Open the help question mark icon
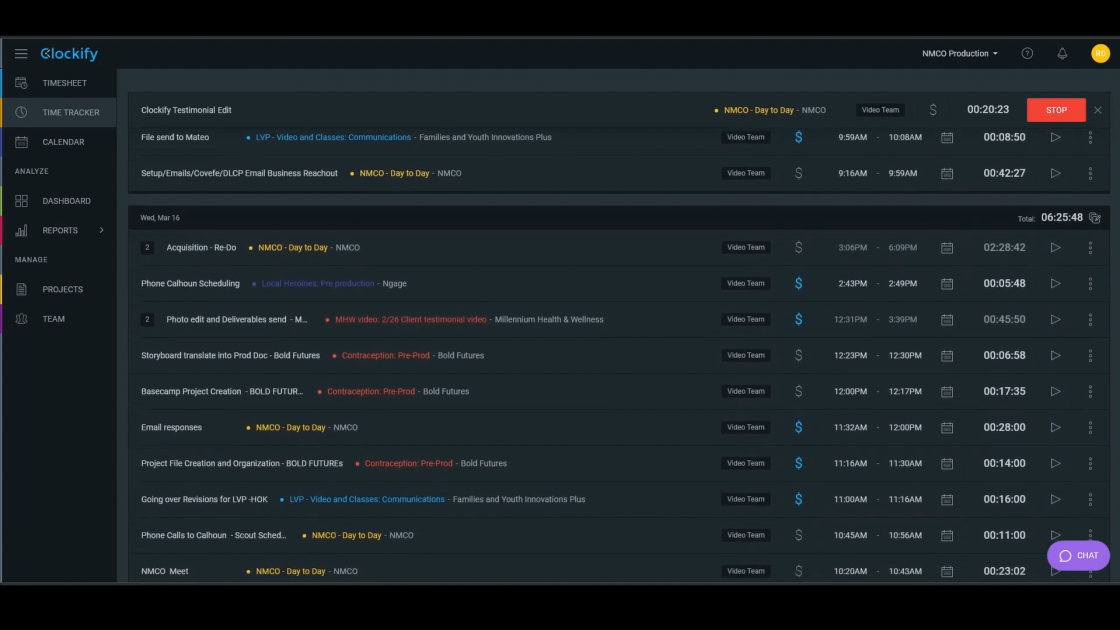The height and width of the screenshot is (630, 1120). coord(1027,54)
